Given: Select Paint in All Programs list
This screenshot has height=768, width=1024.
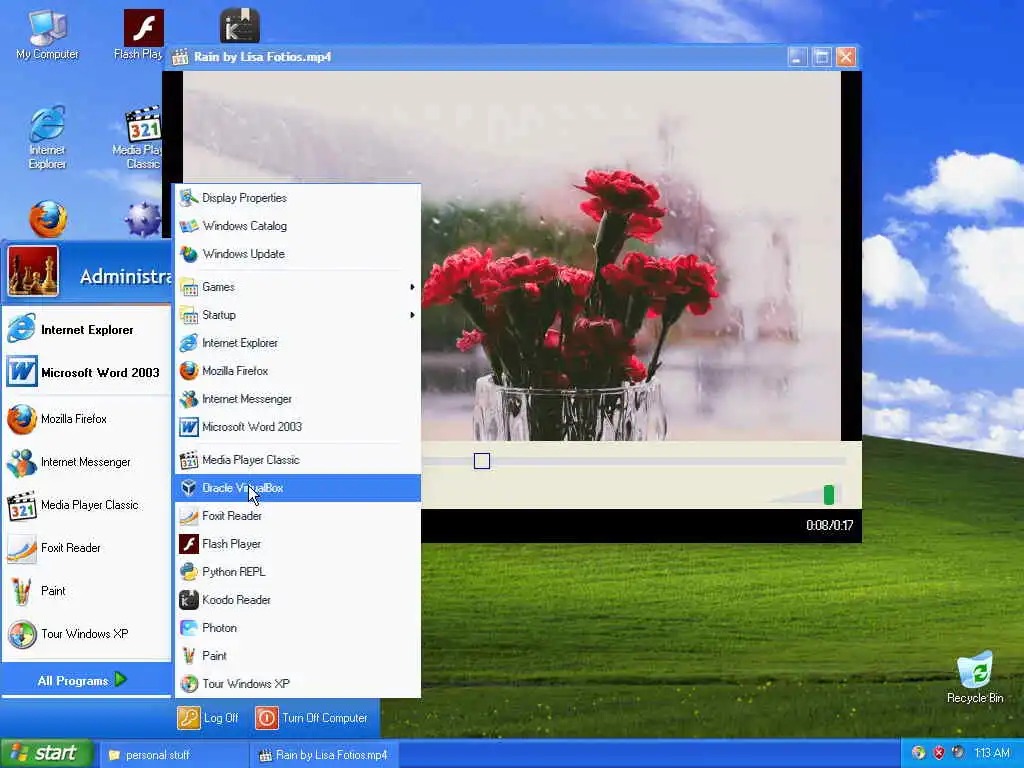Looking at the screenshot, I should pos(298,656).
